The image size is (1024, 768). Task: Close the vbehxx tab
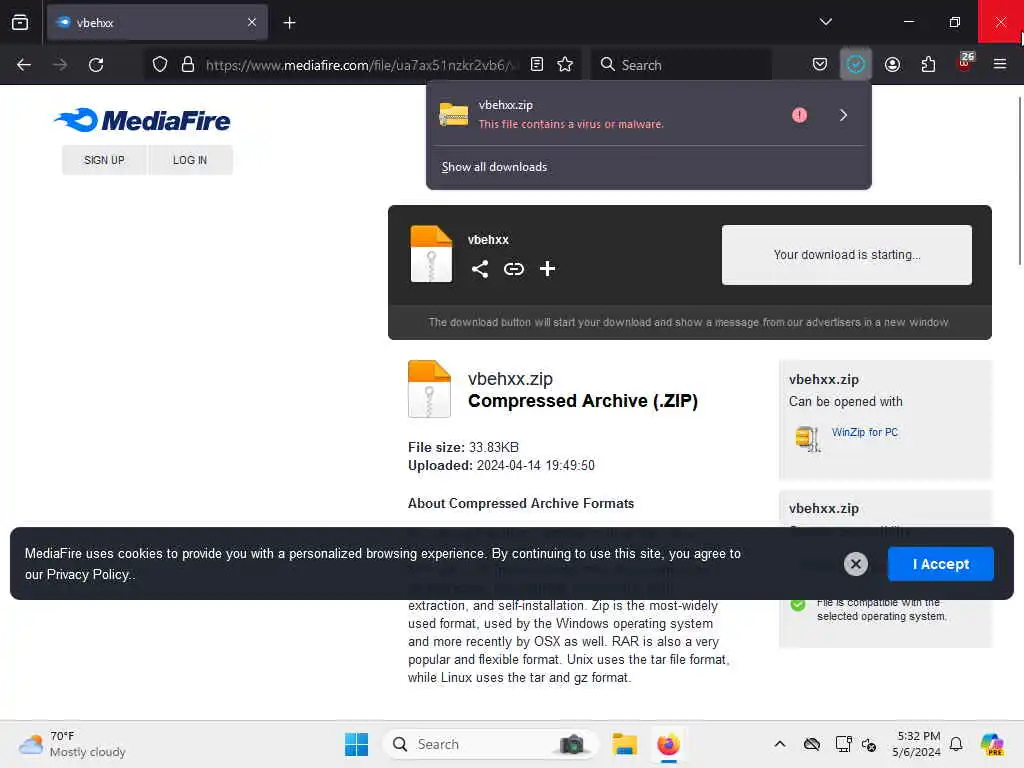tap(252, 23)
